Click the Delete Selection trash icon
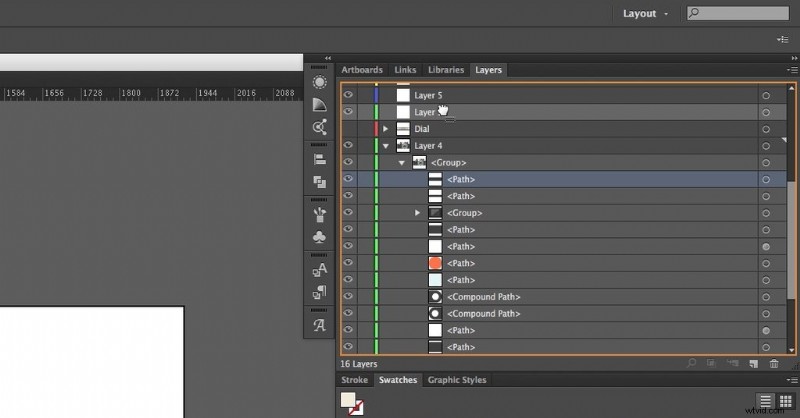Screen dimensions: 800x418 774,363
